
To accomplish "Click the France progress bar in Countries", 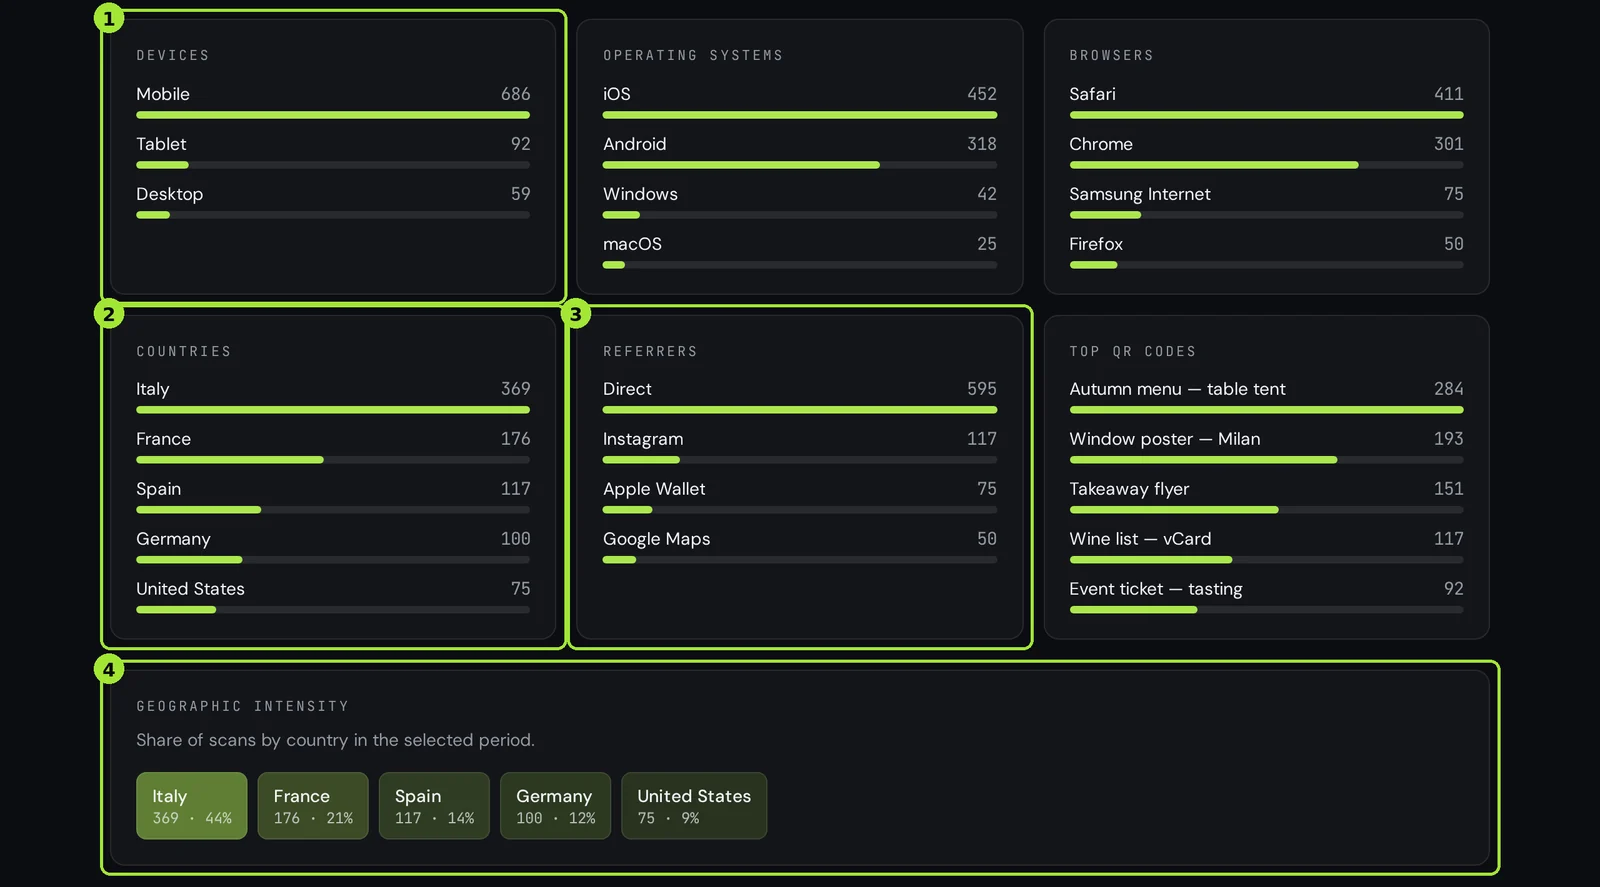I will click(333, 460).
